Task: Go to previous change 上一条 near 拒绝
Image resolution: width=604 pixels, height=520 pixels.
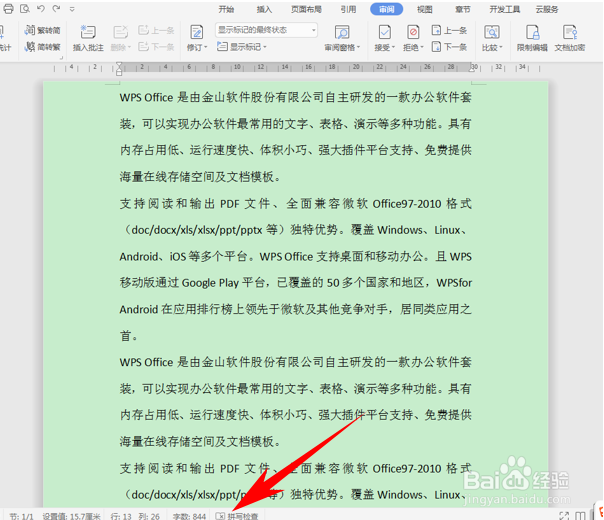Action: tap(449, 30)
